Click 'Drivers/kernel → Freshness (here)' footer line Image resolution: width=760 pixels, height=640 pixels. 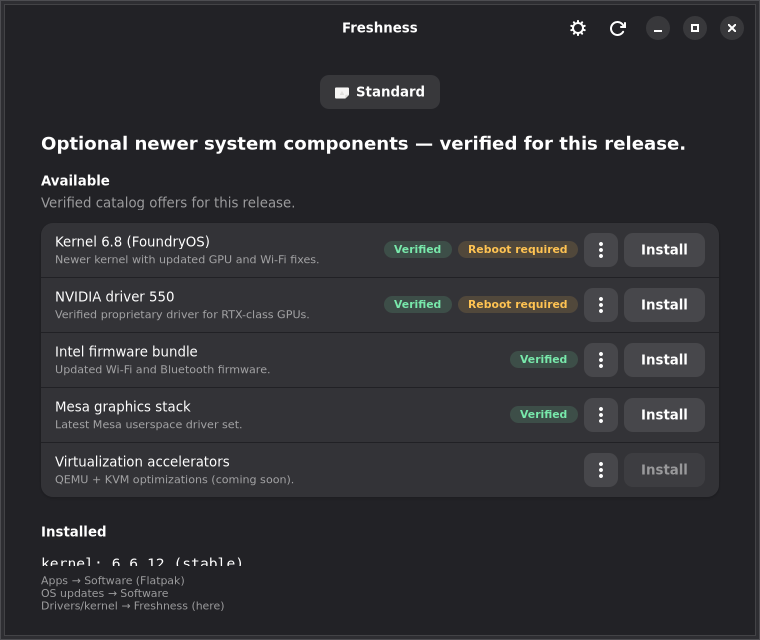tap(132, 606)
